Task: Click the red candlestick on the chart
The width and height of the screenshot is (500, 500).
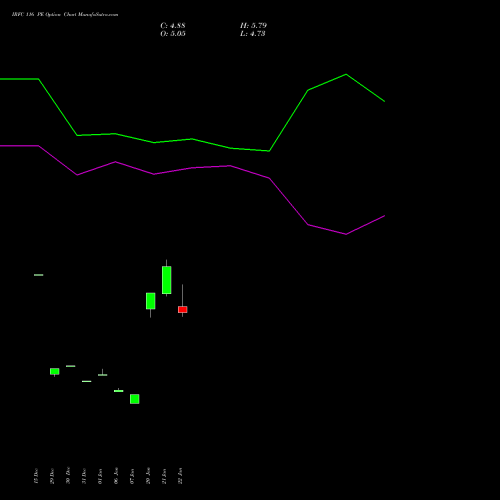Action: coord(182,309)
